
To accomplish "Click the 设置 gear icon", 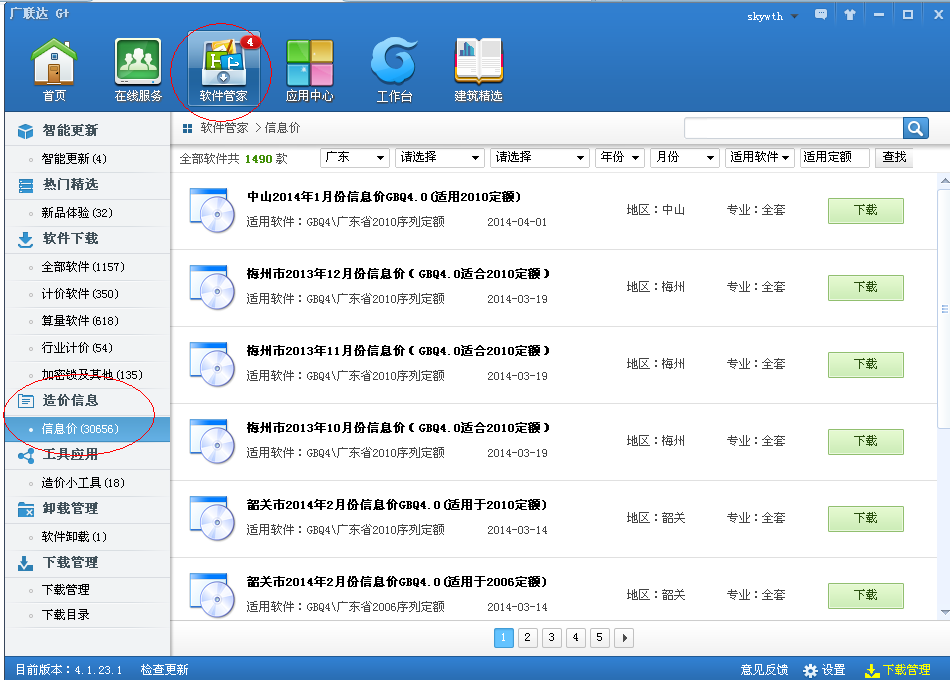I will [810, 670].
